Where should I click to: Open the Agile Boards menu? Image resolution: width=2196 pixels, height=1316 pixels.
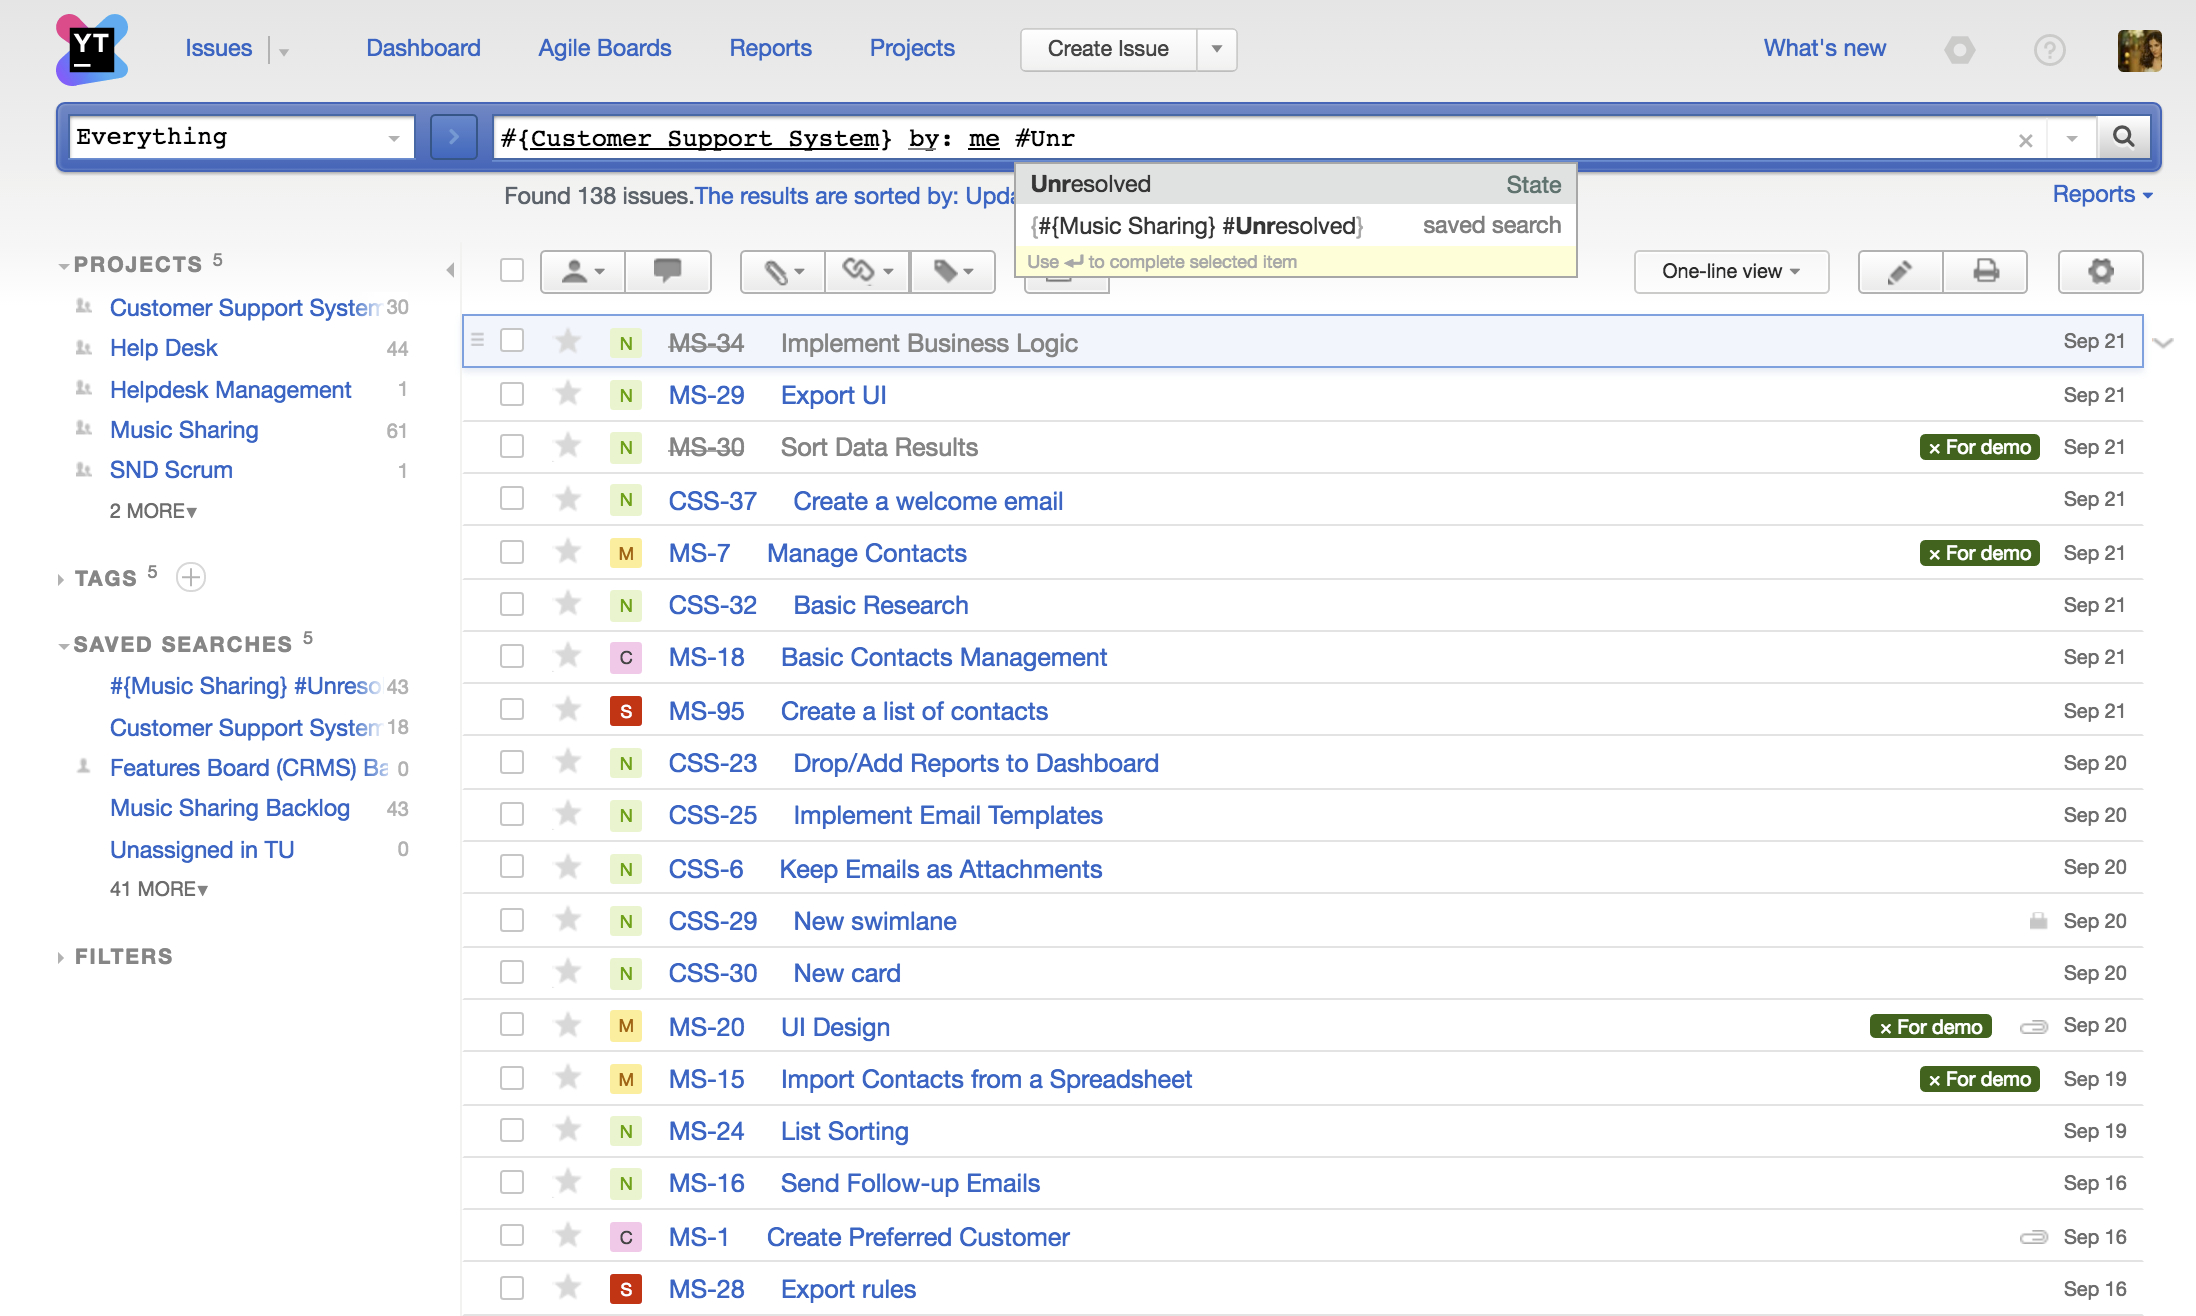click(604, 48)
